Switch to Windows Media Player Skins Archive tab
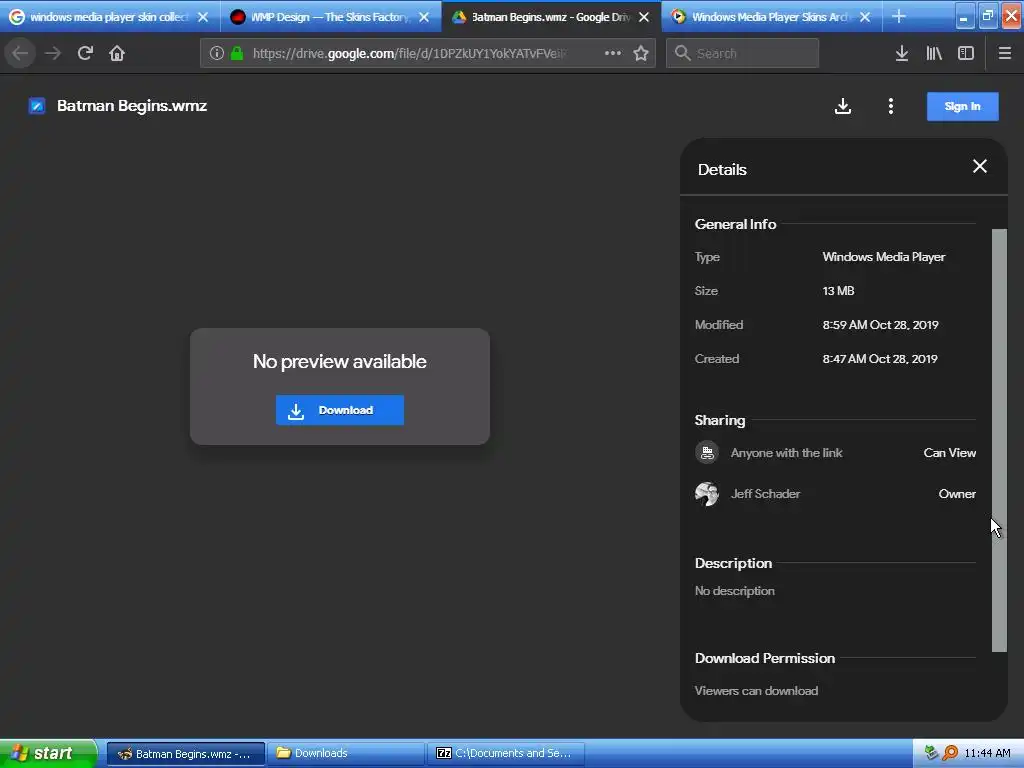This screenshot has width=1024, height=768. coord(772,17)
